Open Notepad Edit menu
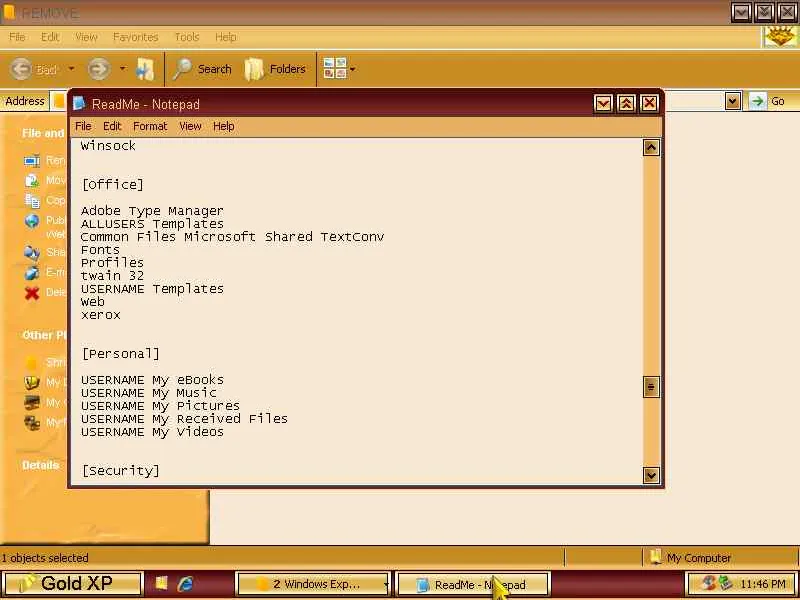Viewport: 800px width, 600px height. point(112,126)
